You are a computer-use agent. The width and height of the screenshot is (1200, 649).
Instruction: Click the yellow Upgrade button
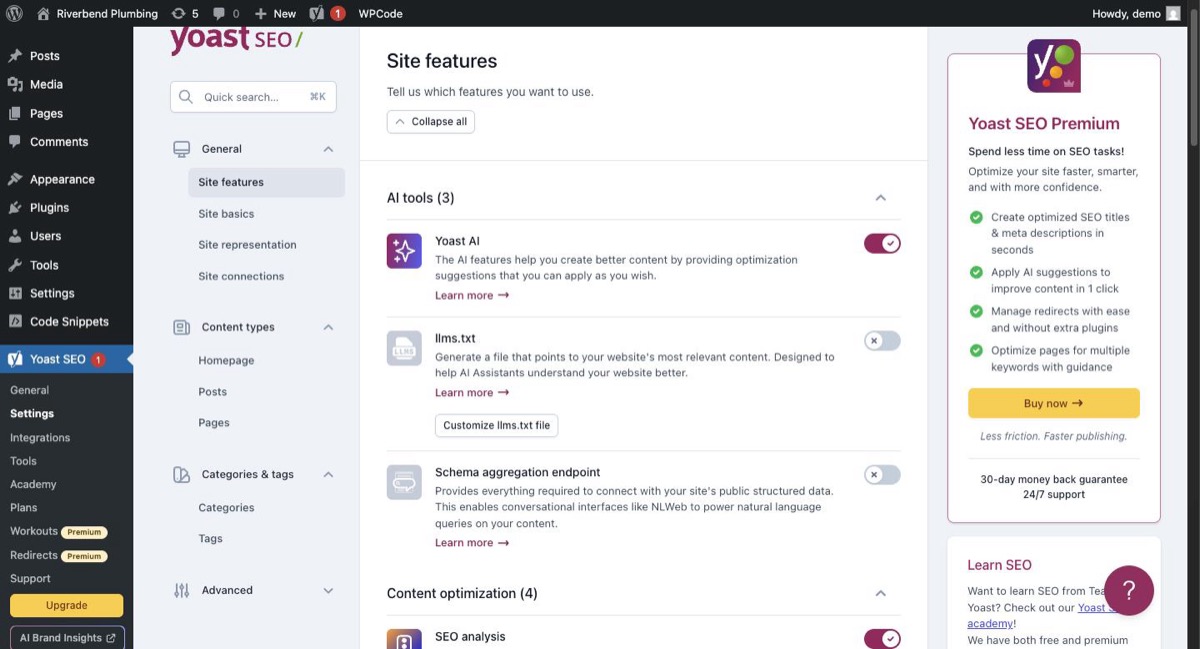67,605
